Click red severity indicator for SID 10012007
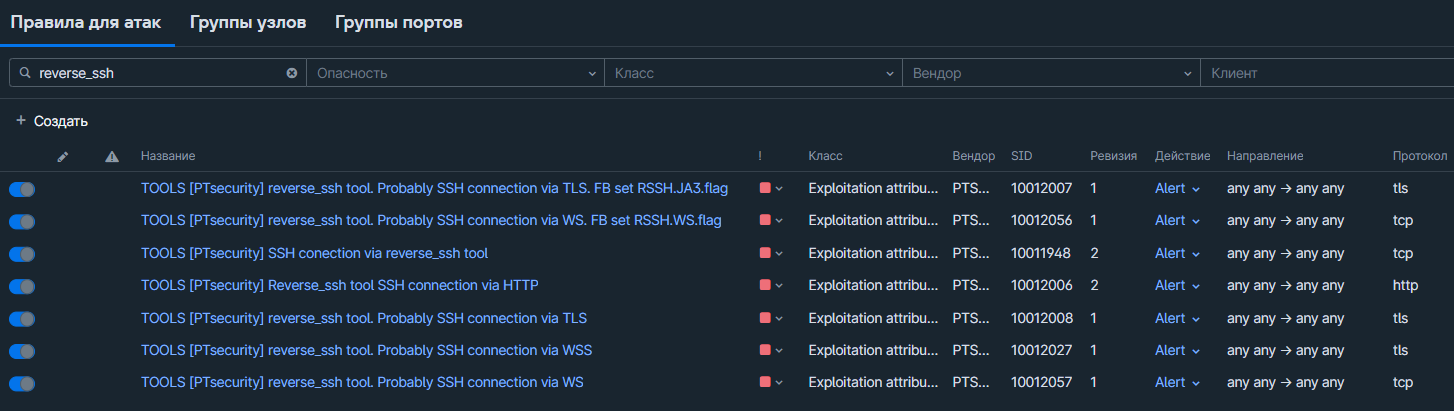1454x411 pixels. tap(765, 188)
